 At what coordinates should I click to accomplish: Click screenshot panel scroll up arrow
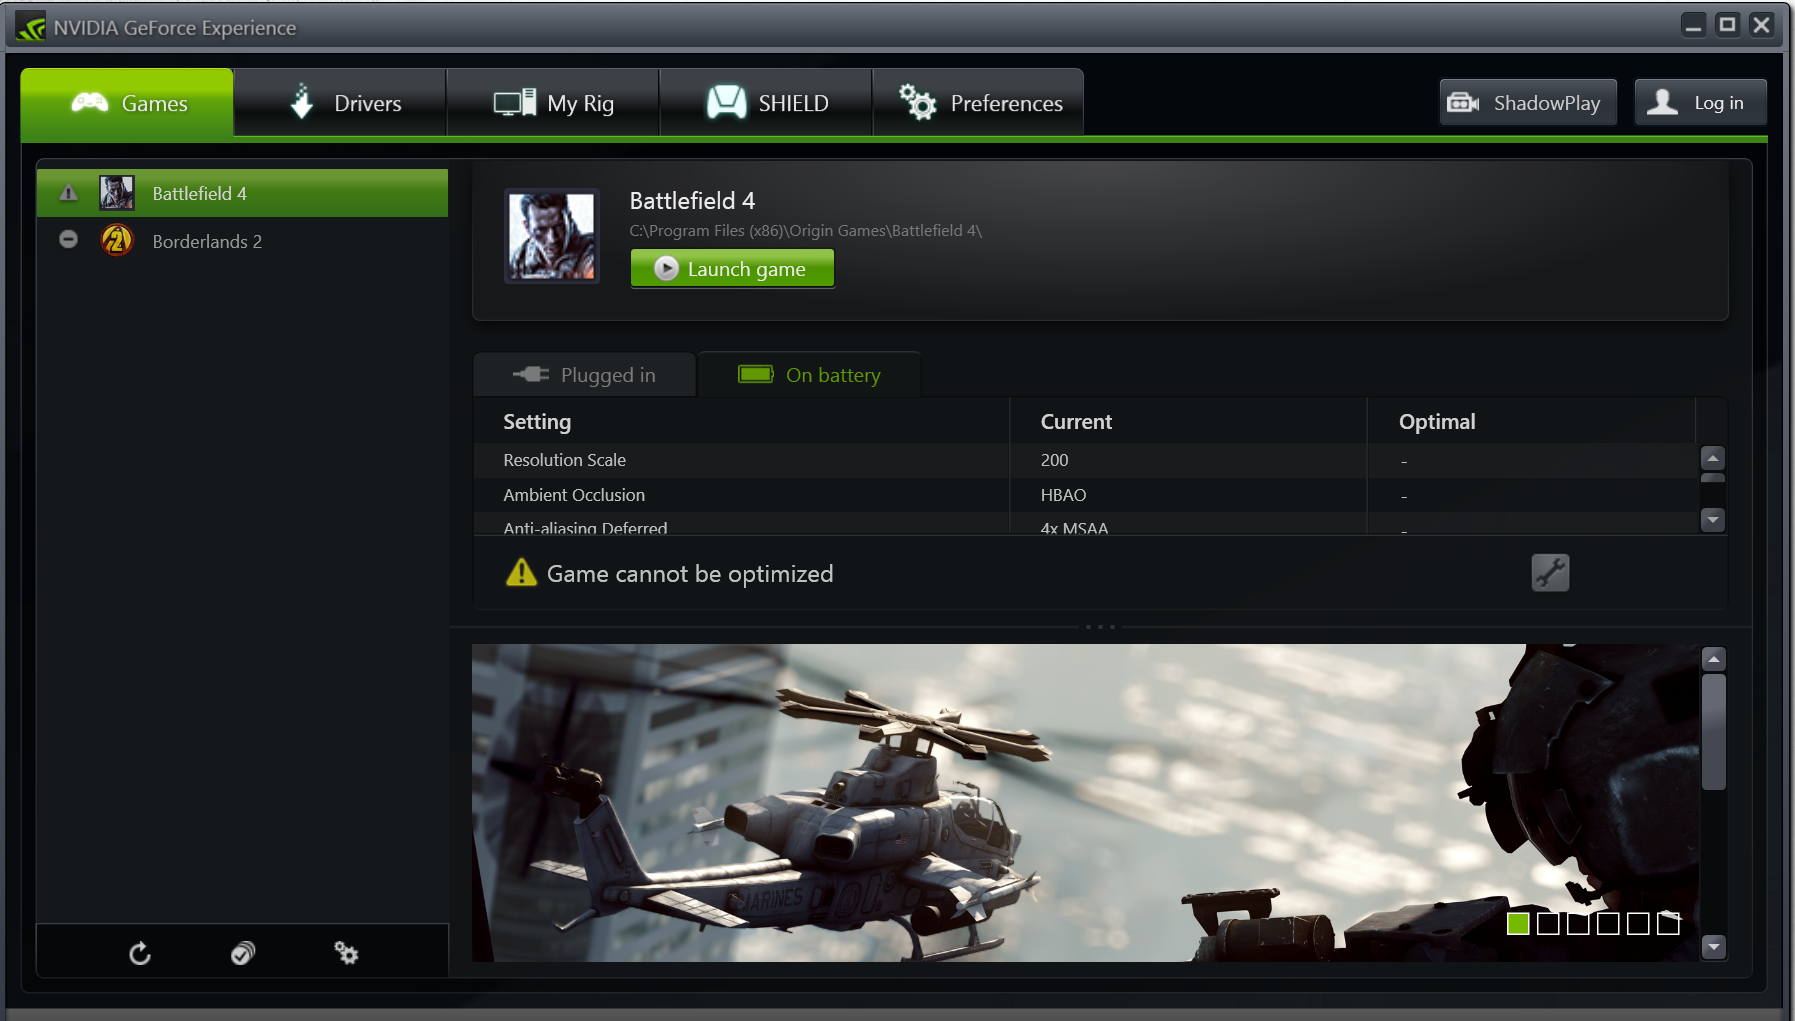1714,659
